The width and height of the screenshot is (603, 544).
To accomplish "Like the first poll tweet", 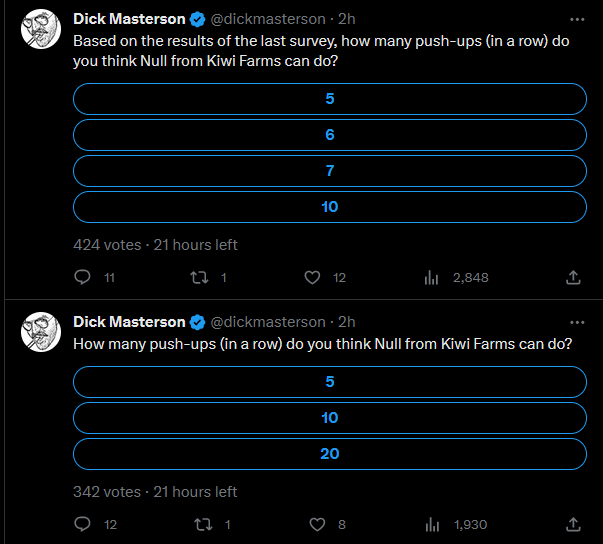I will [313, 277].
